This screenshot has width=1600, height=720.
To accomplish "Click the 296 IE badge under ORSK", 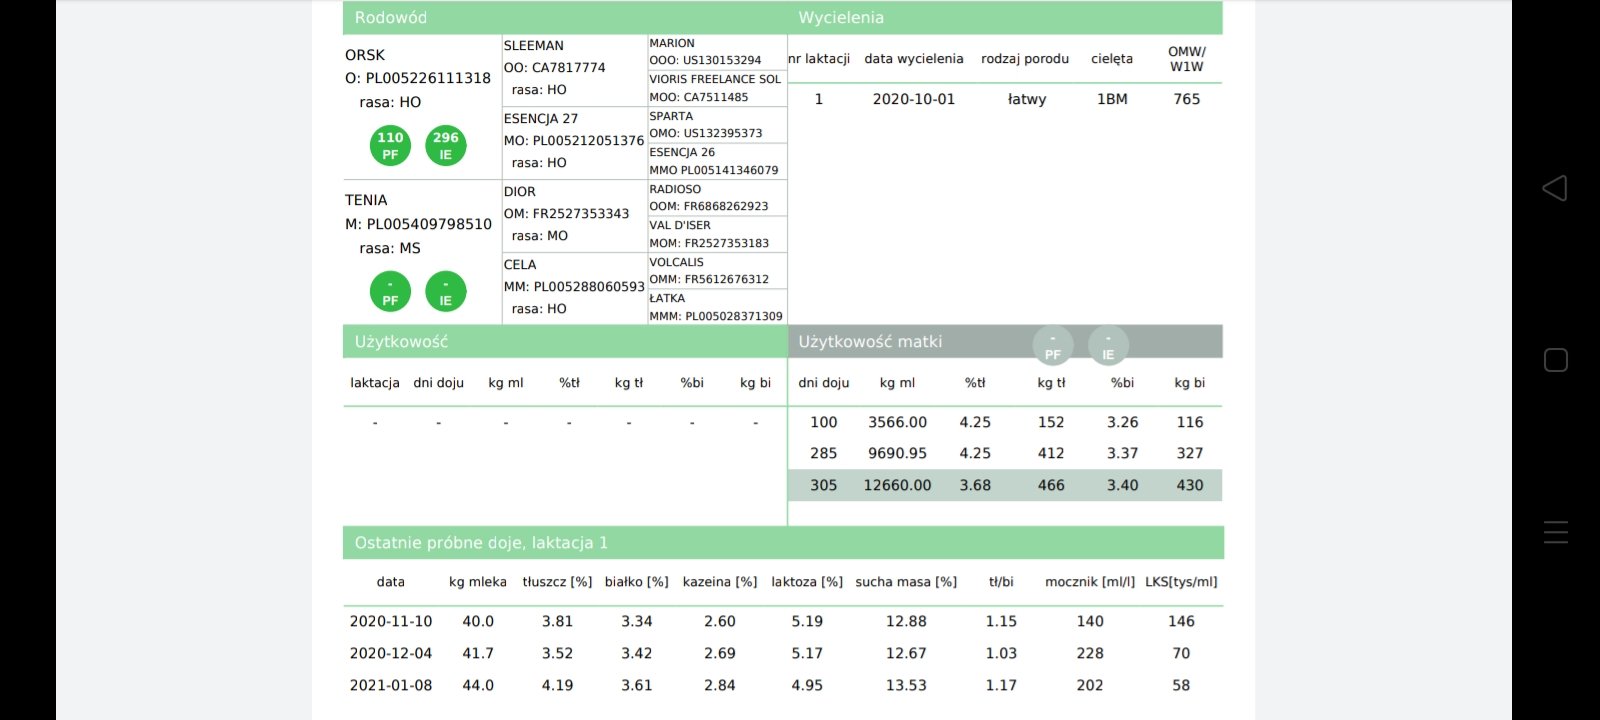I will 446,146.
